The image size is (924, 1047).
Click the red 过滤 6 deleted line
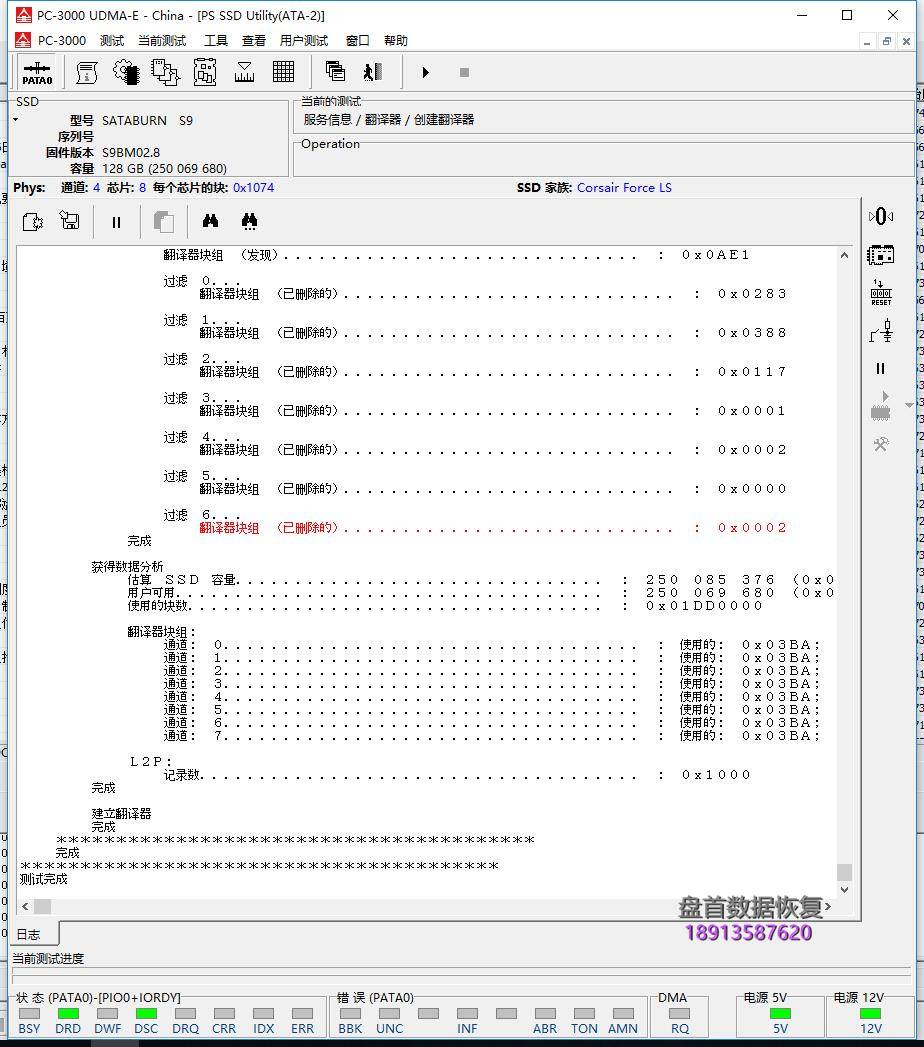[x=493, y=528]
